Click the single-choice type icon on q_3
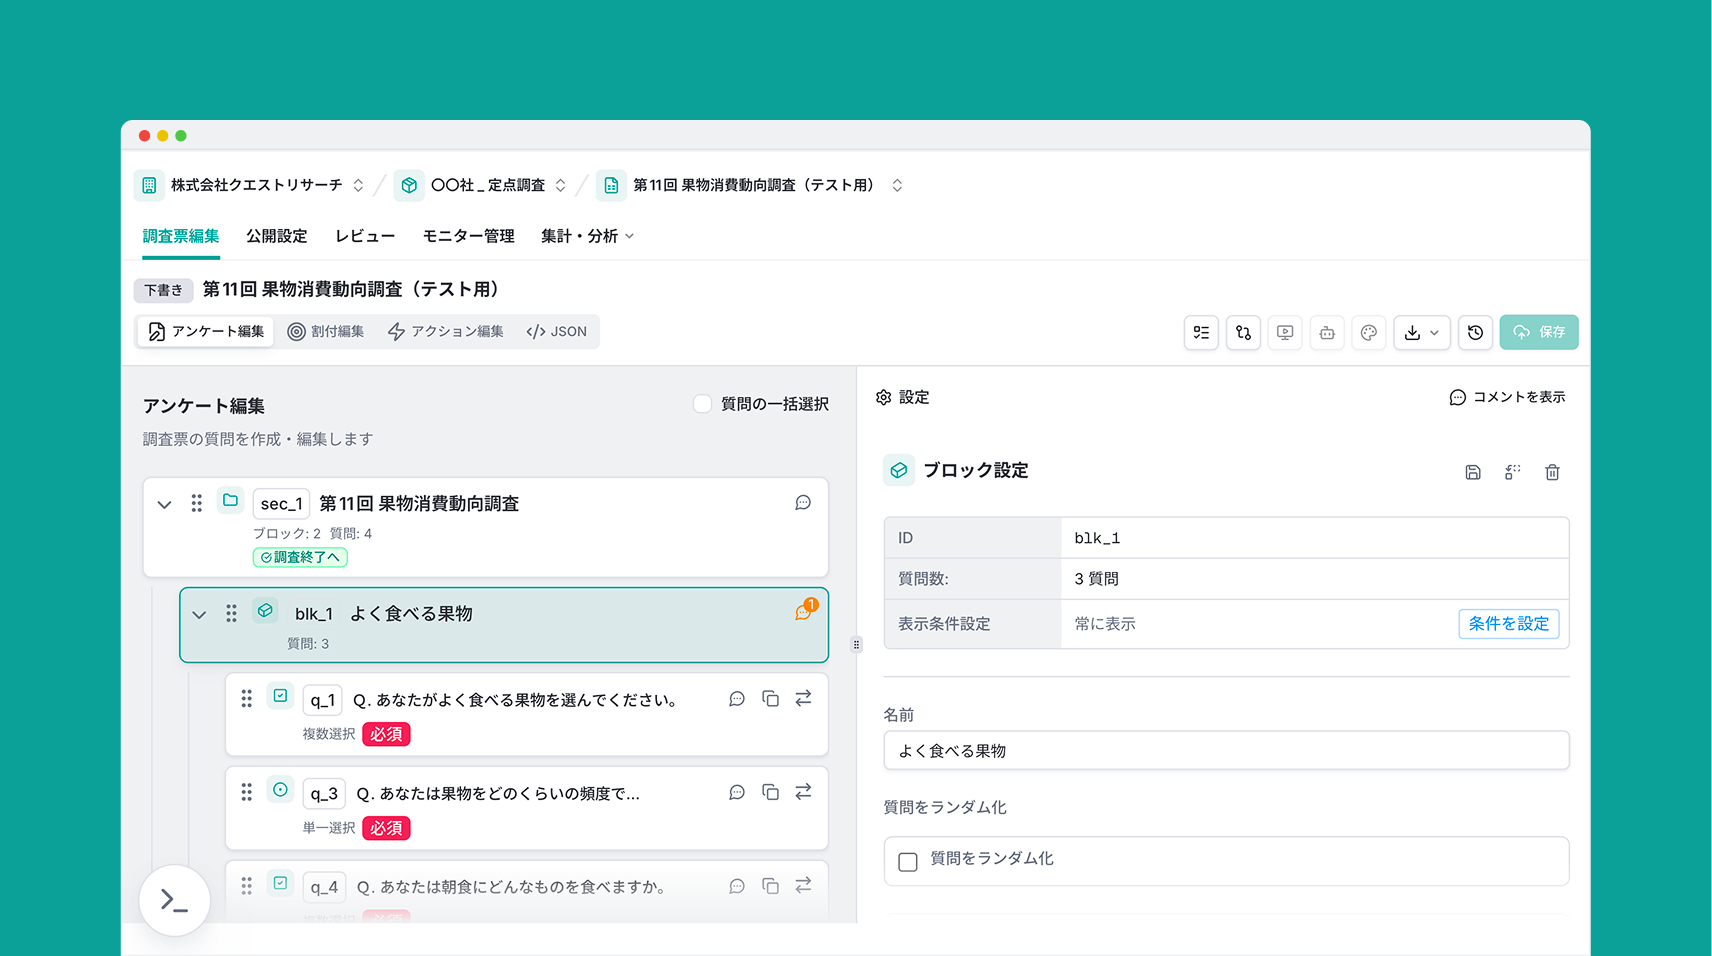 click(x=281, y=790)
